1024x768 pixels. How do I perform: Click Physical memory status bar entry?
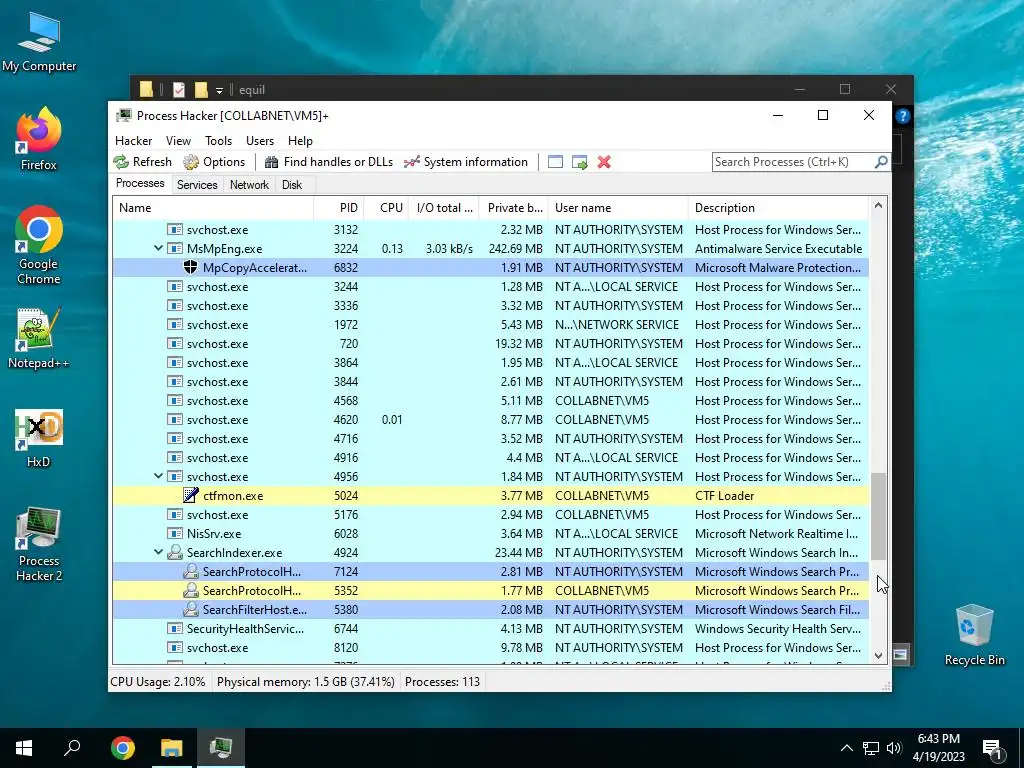click(306, 681)
